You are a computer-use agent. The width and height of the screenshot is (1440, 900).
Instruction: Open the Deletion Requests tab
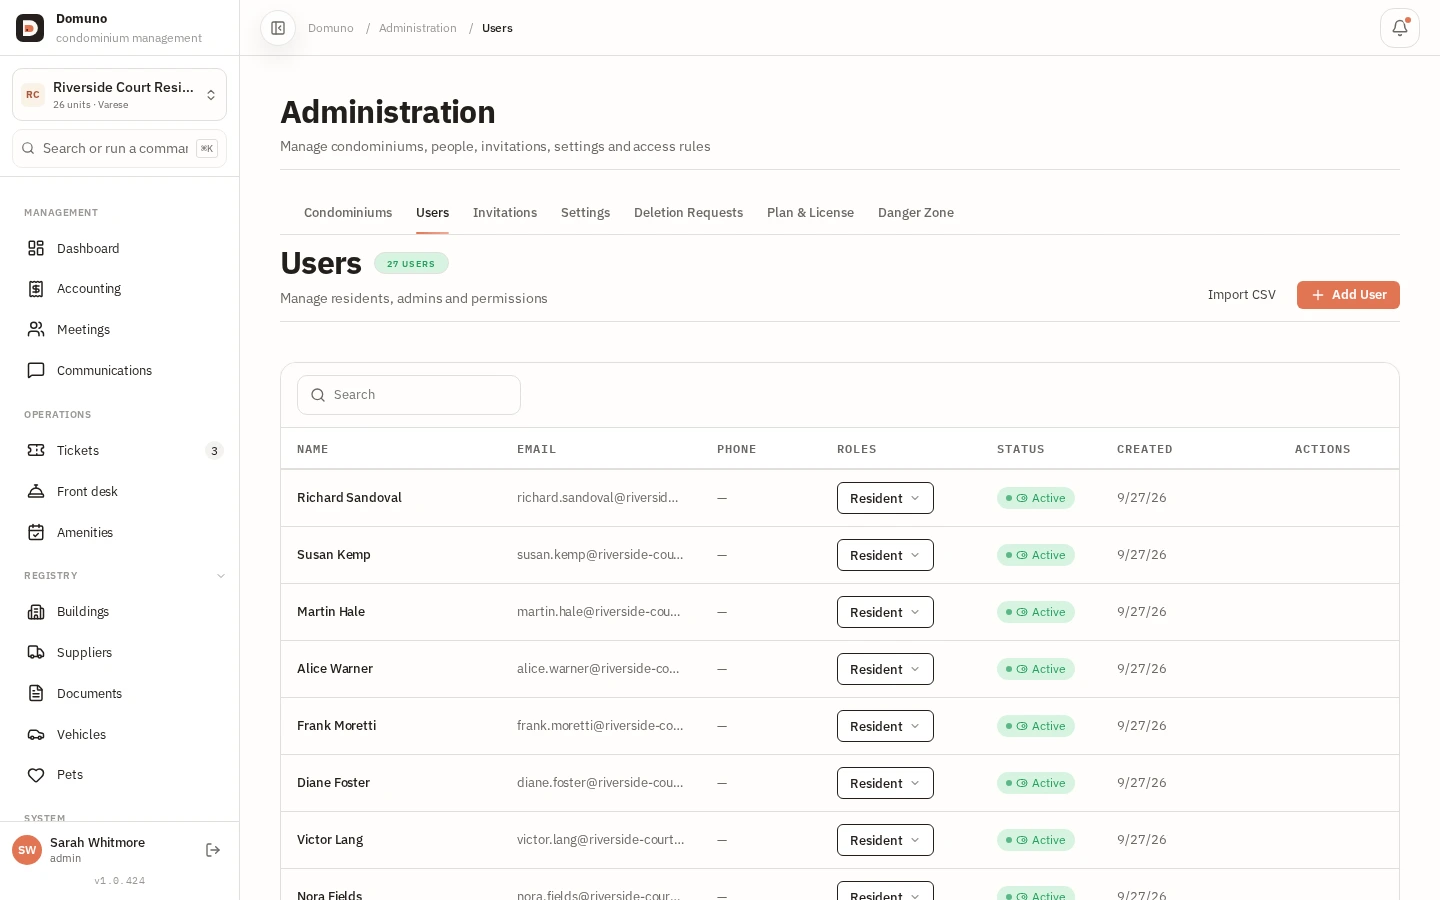(x=688, y=213)
